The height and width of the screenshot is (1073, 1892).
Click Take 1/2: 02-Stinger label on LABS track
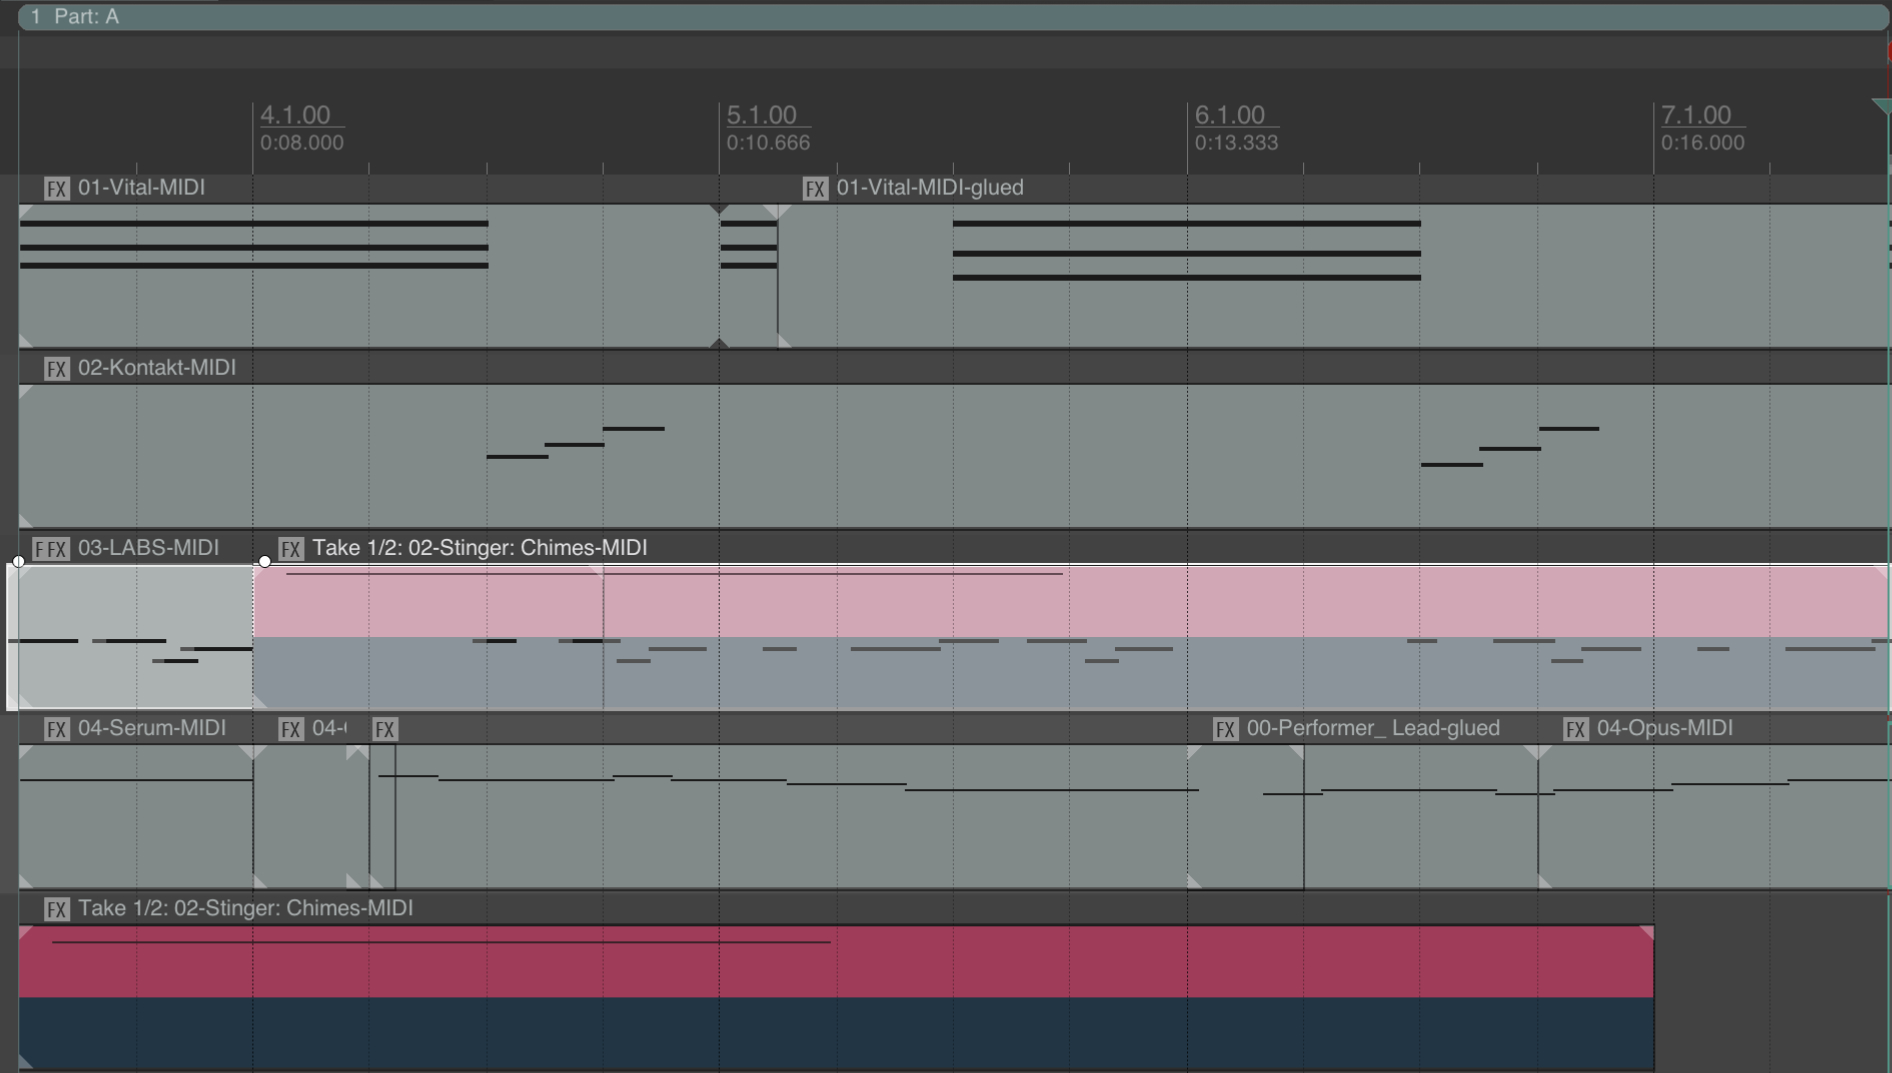pos(480,547)
